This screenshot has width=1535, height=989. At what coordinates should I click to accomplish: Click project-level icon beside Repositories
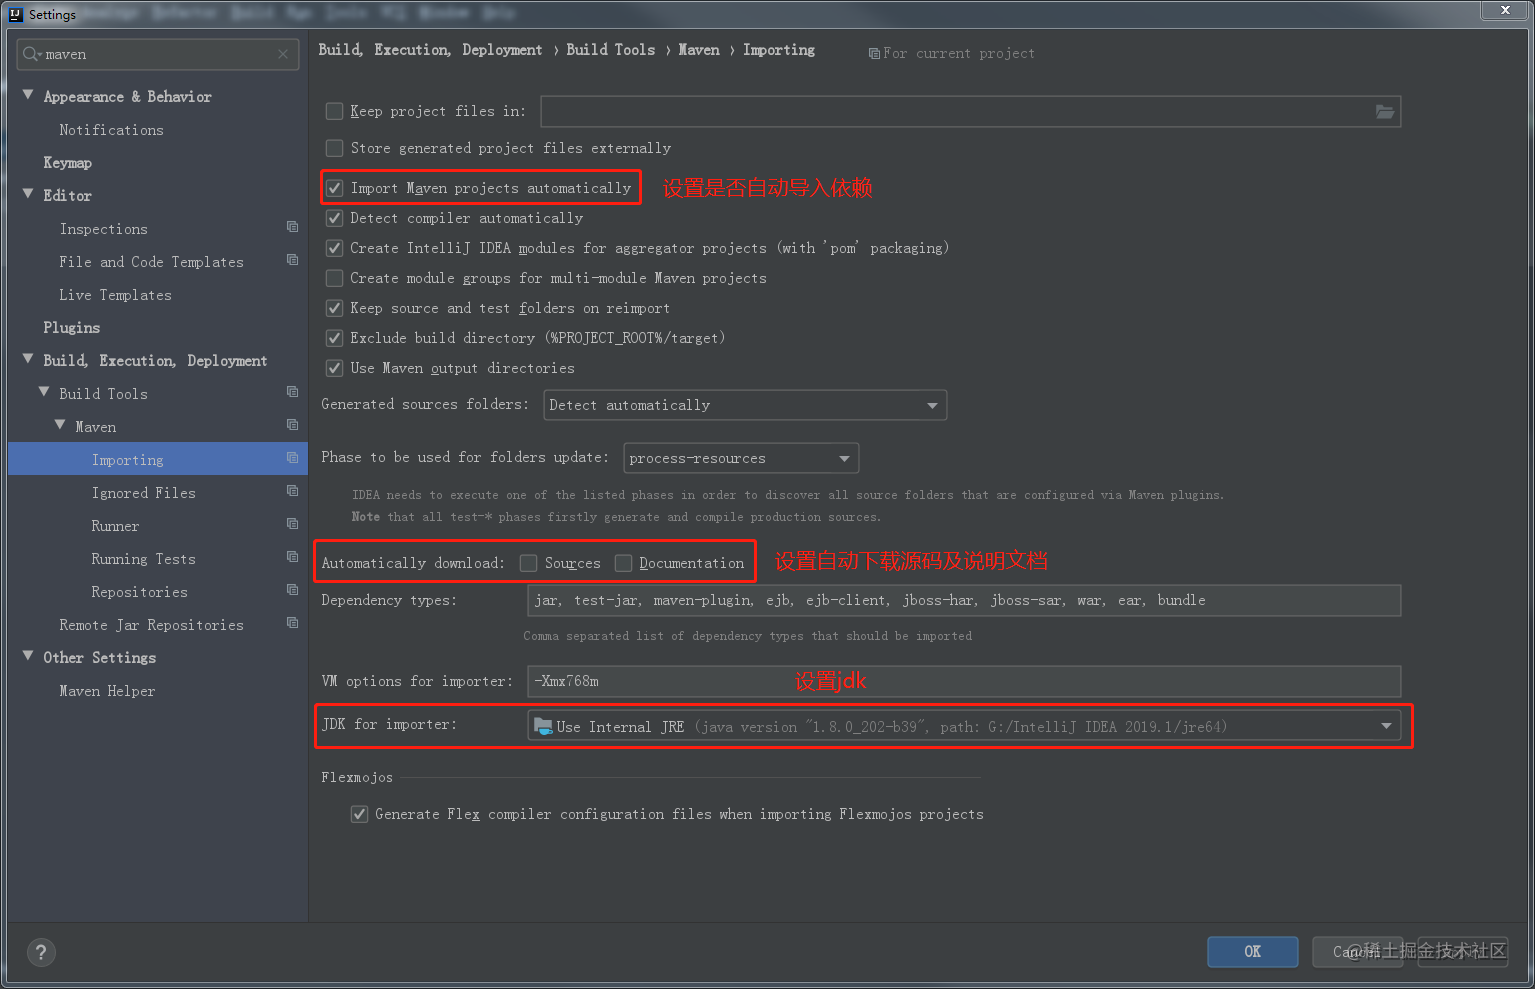(x=292, y=590)
